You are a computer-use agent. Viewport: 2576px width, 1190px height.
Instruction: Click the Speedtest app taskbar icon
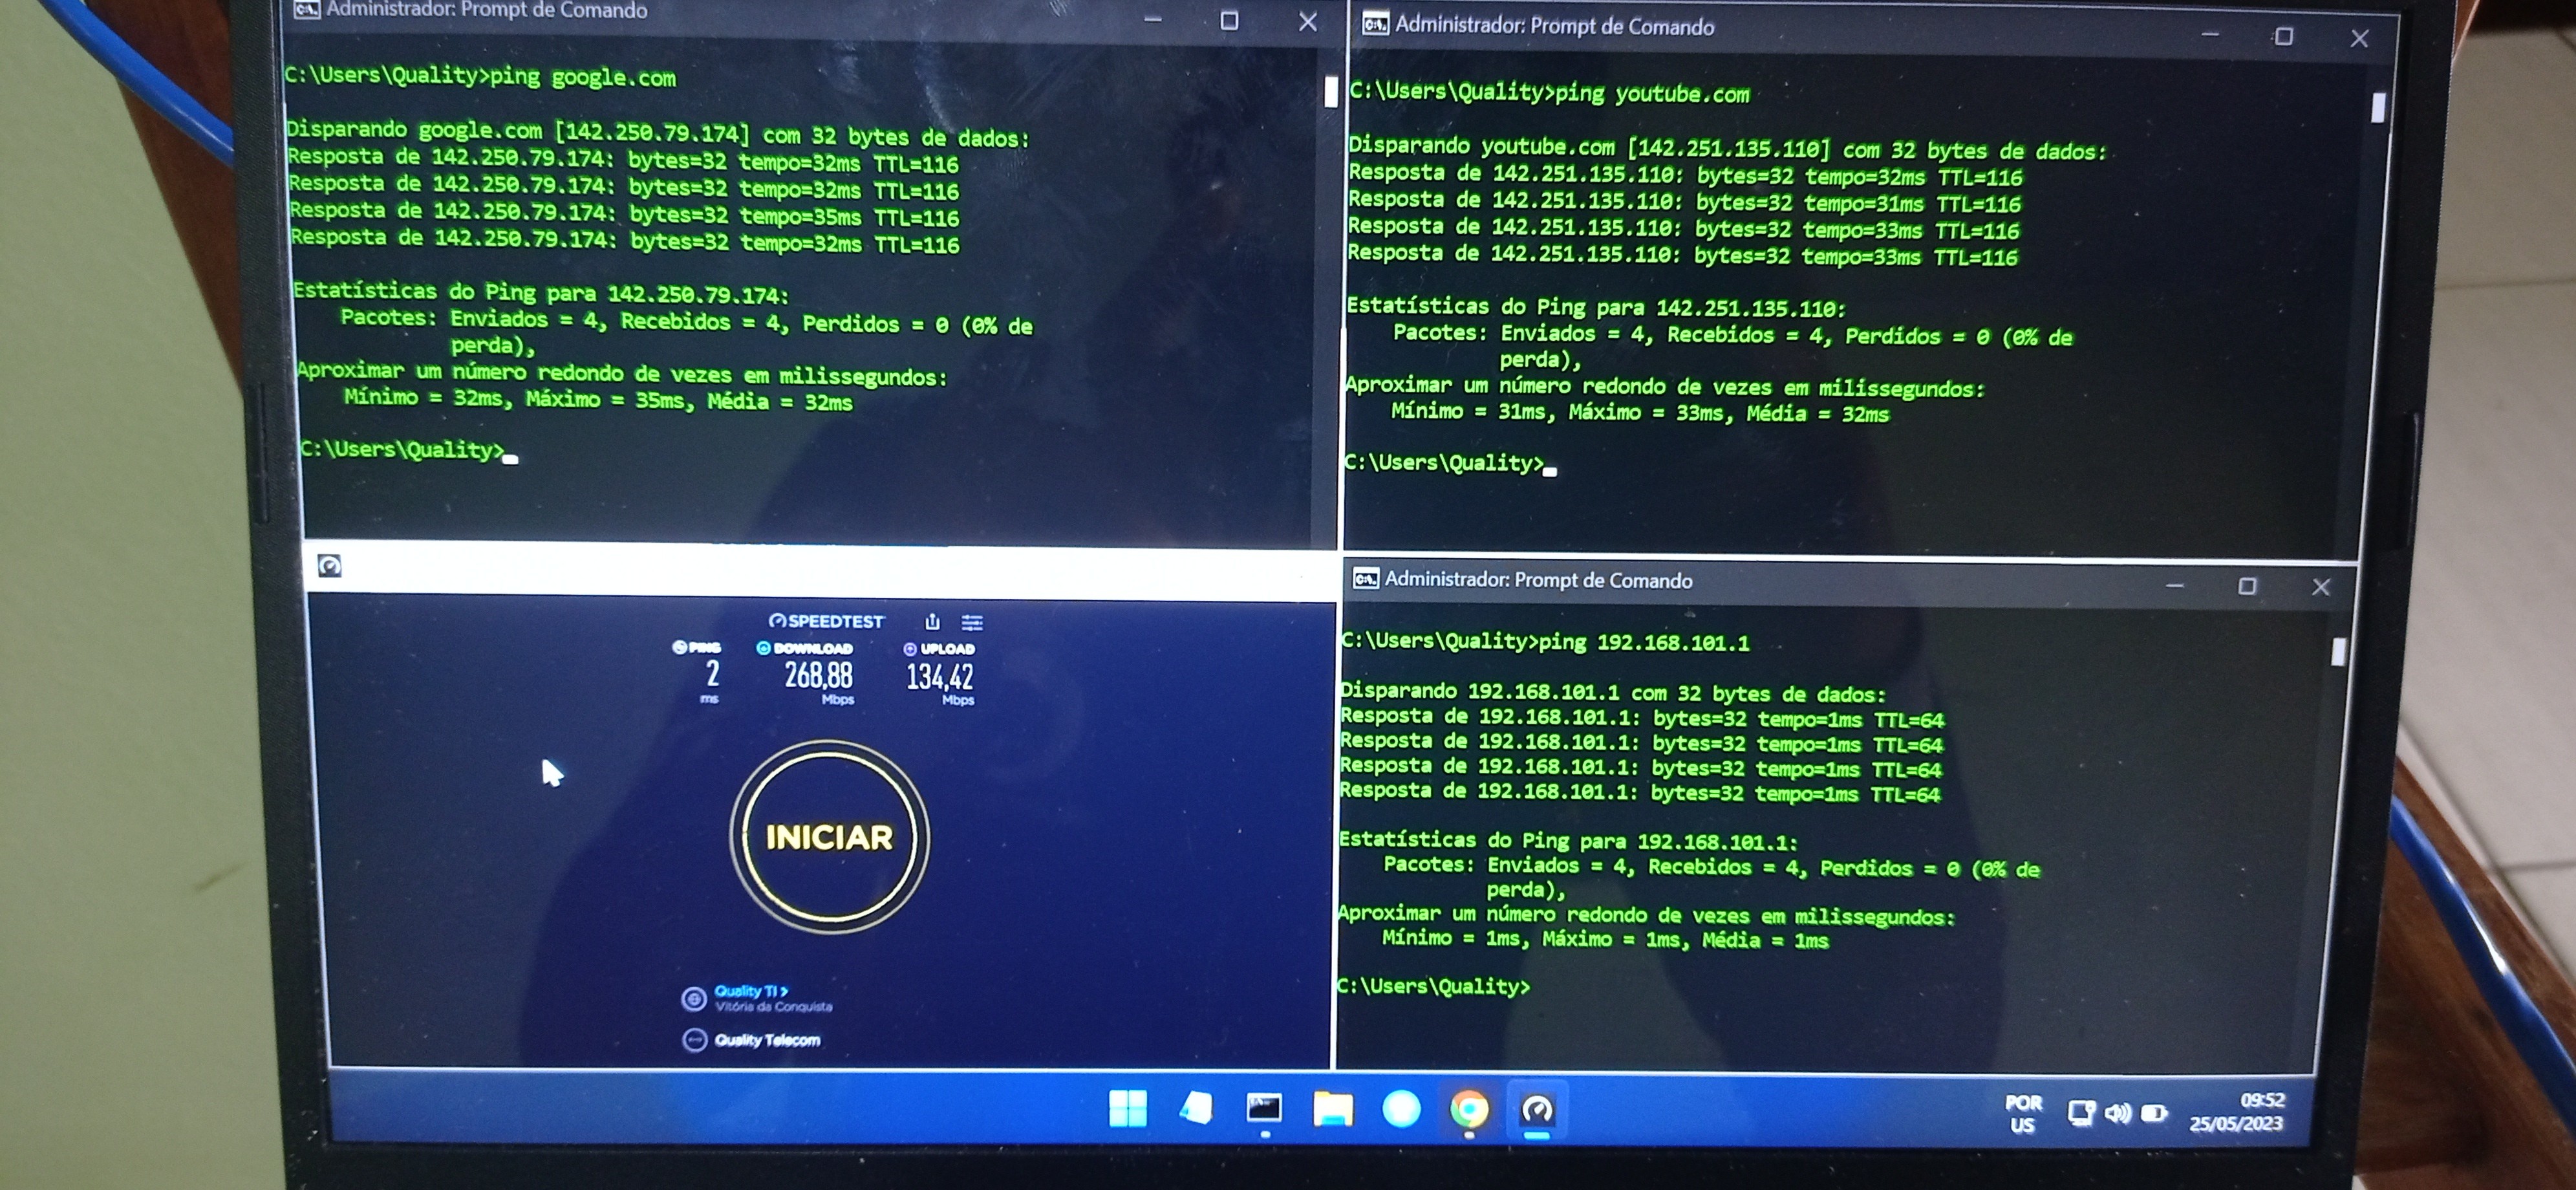point(1537,1109)
